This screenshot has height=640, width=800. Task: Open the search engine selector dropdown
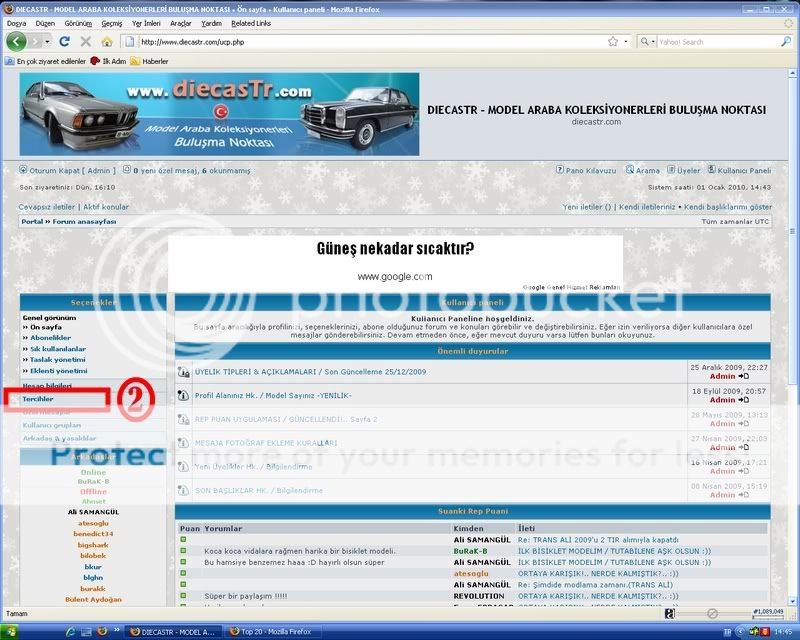click(x=647, y=42)
